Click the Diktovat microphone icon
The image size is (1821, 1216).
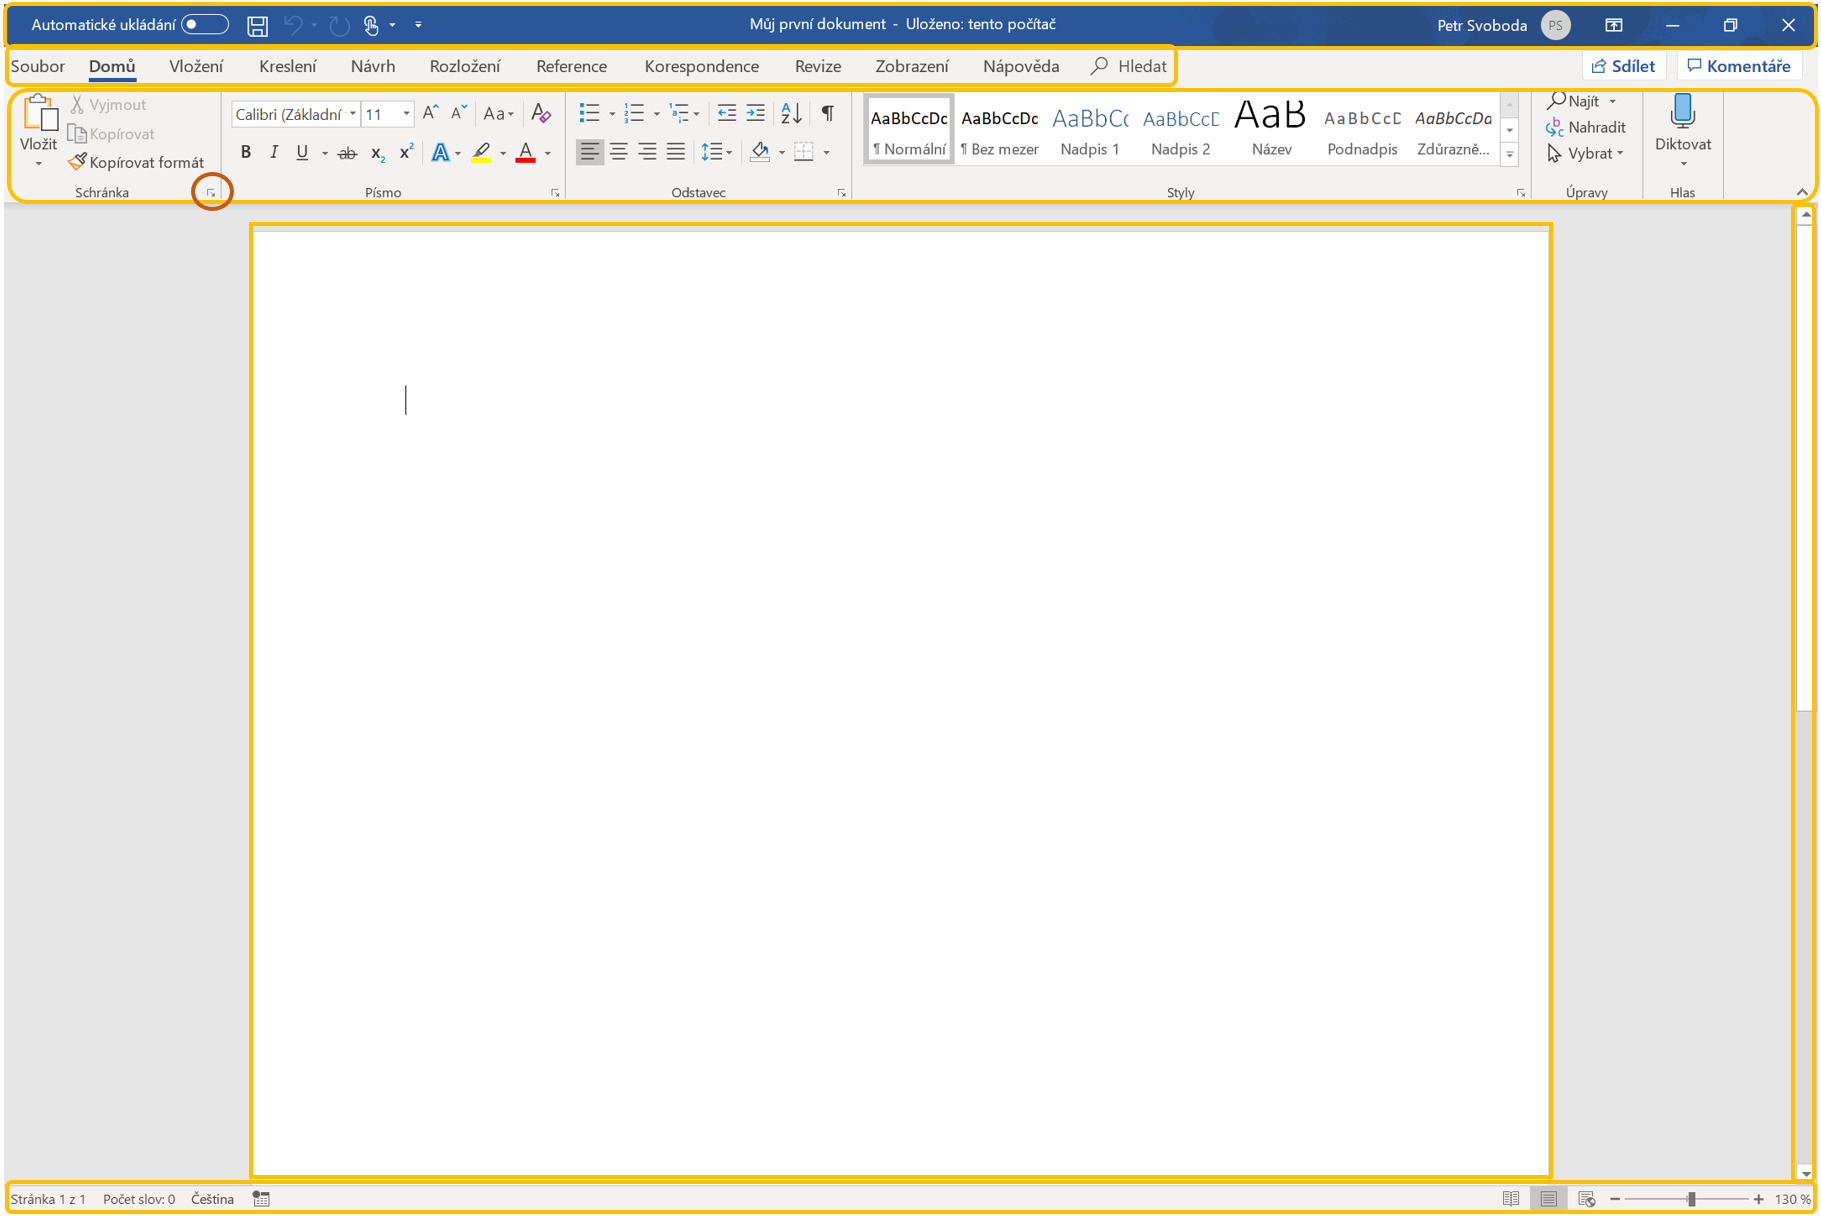pos(1682,112)
